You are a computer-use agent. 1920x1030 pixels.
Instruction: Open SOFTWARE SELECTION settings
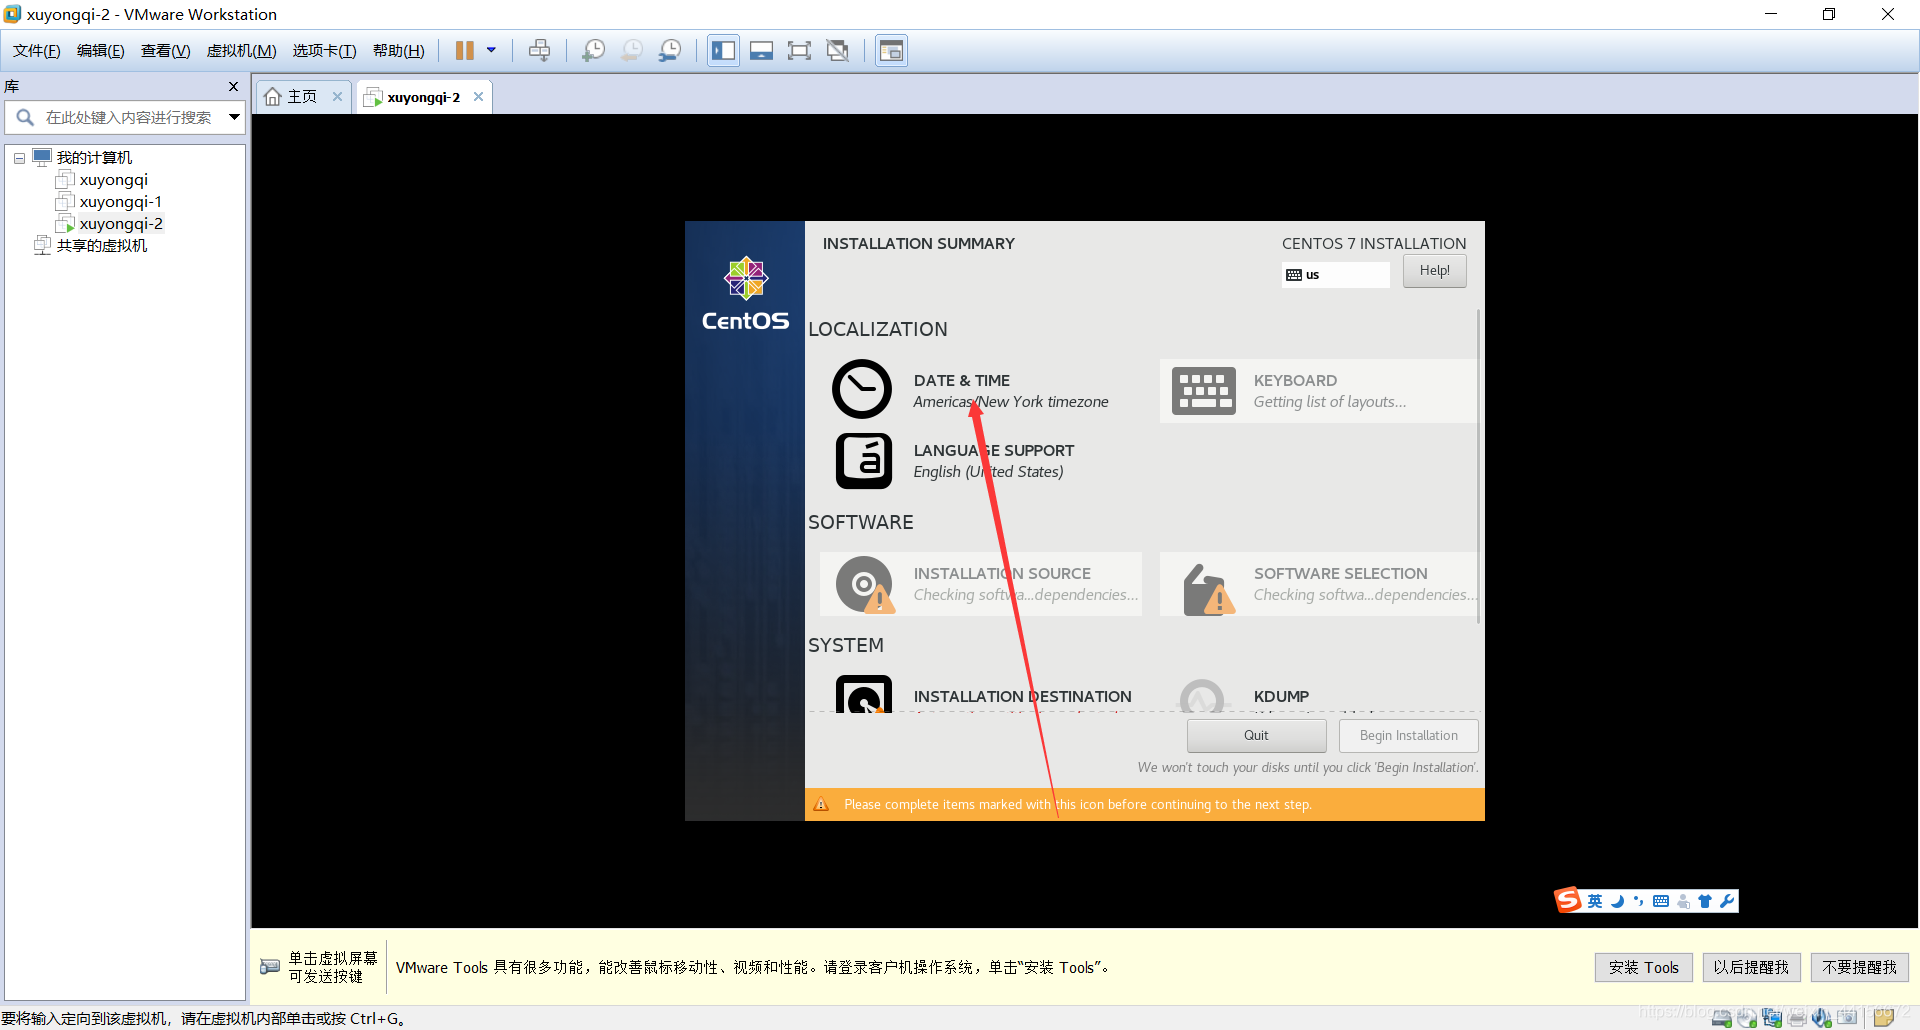1318,584
